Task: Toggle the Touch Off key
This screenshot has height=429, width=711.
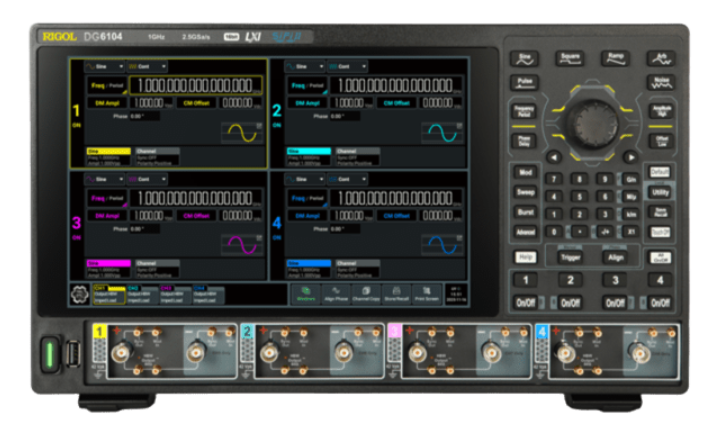Action: [660, 232]
